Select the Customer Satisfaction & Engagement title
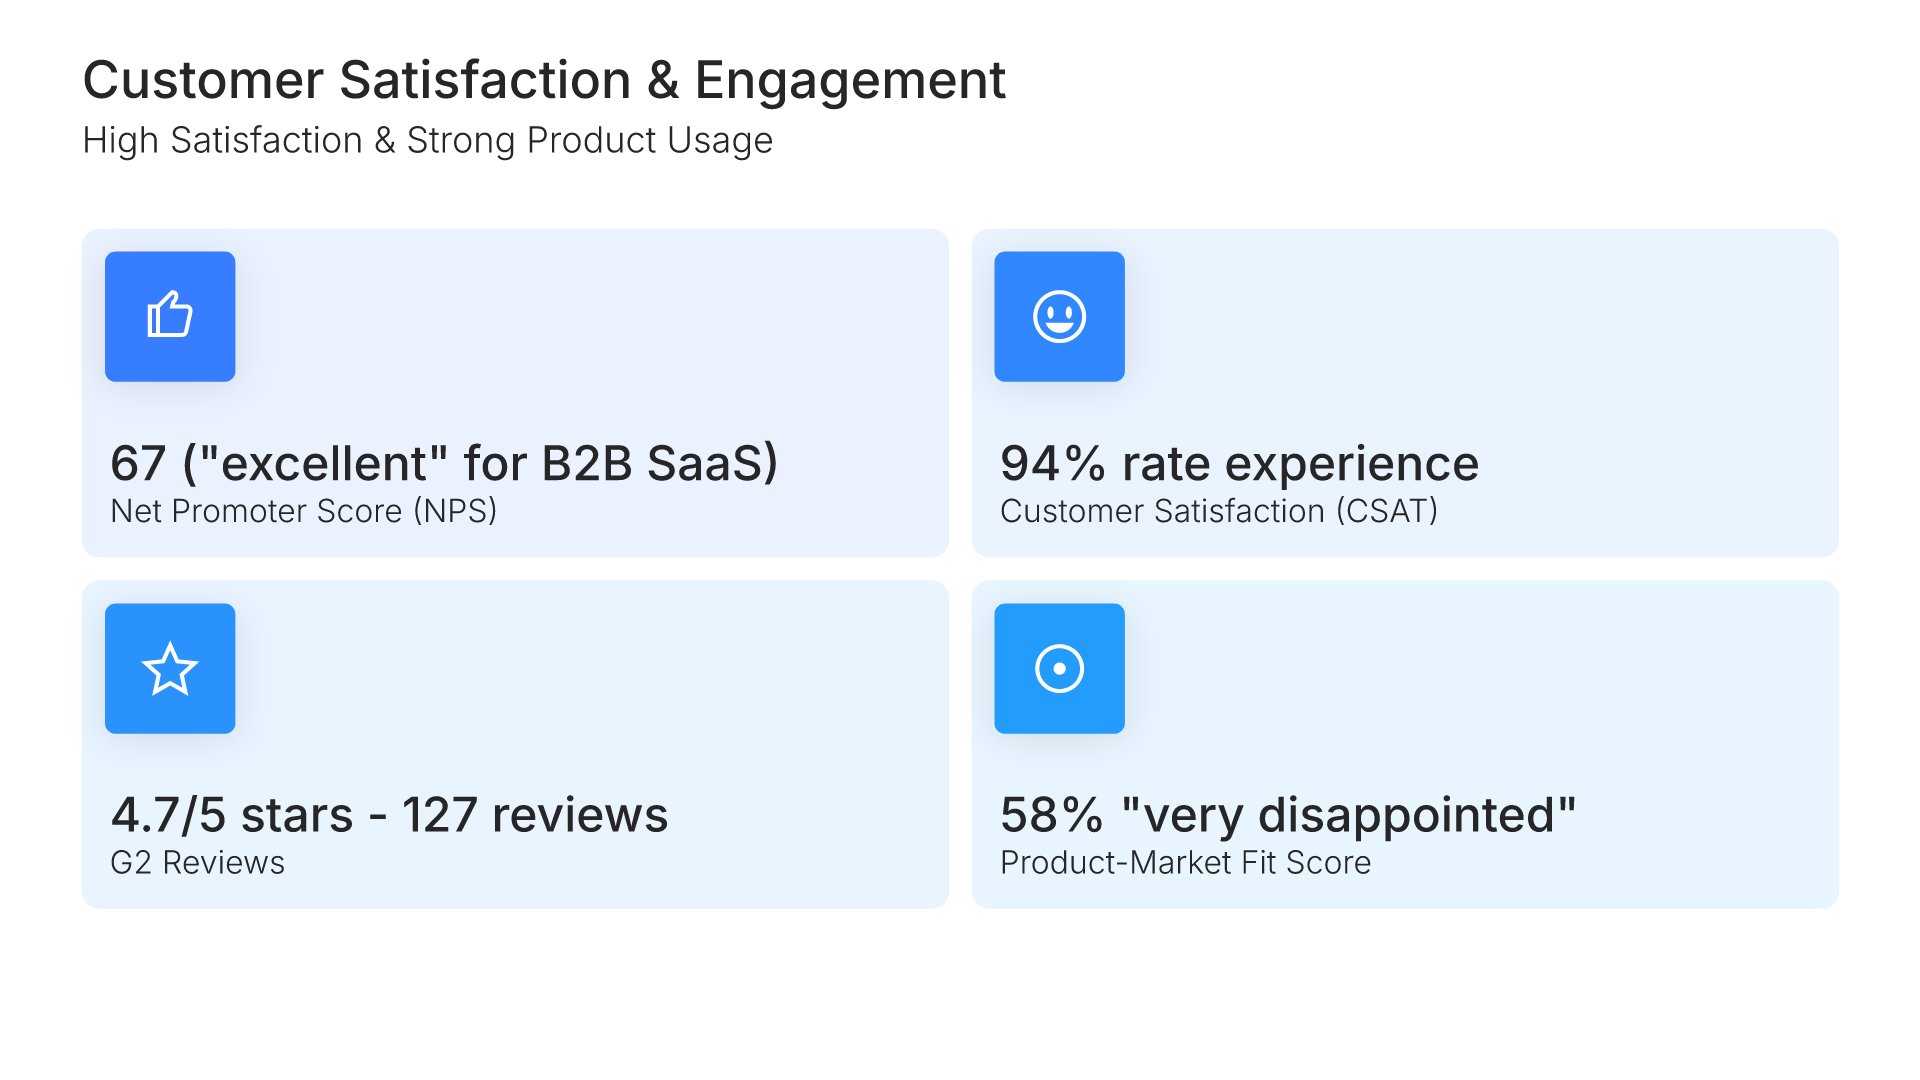 point(544,80)
